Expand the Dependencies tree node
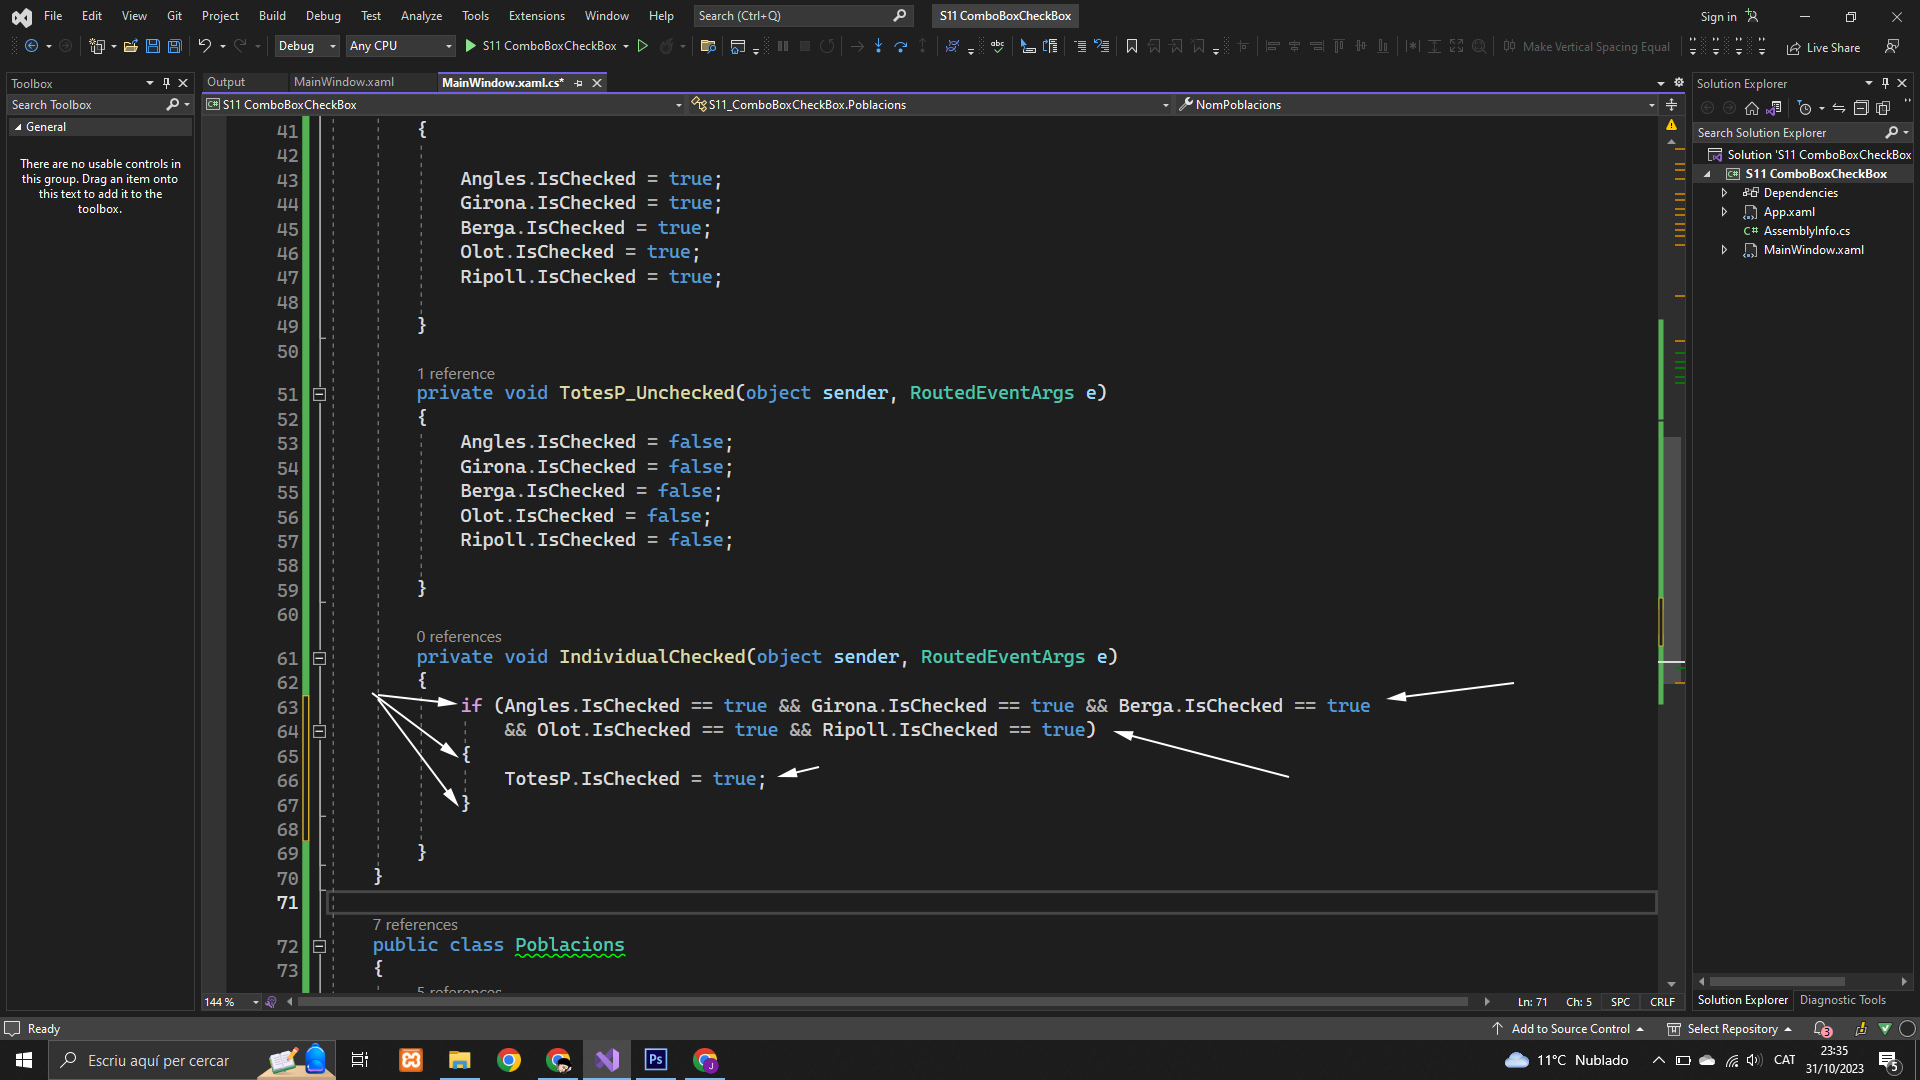 (x=1724, y=193)
